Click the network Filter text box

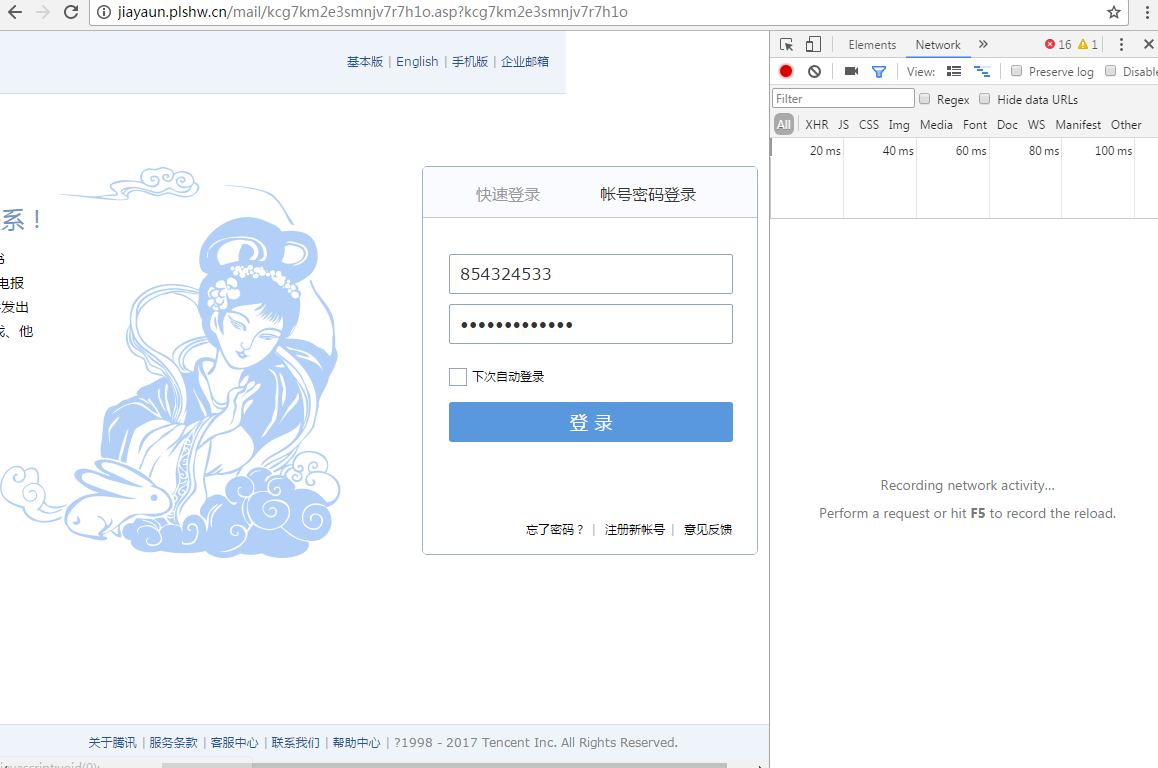(843, 99)
